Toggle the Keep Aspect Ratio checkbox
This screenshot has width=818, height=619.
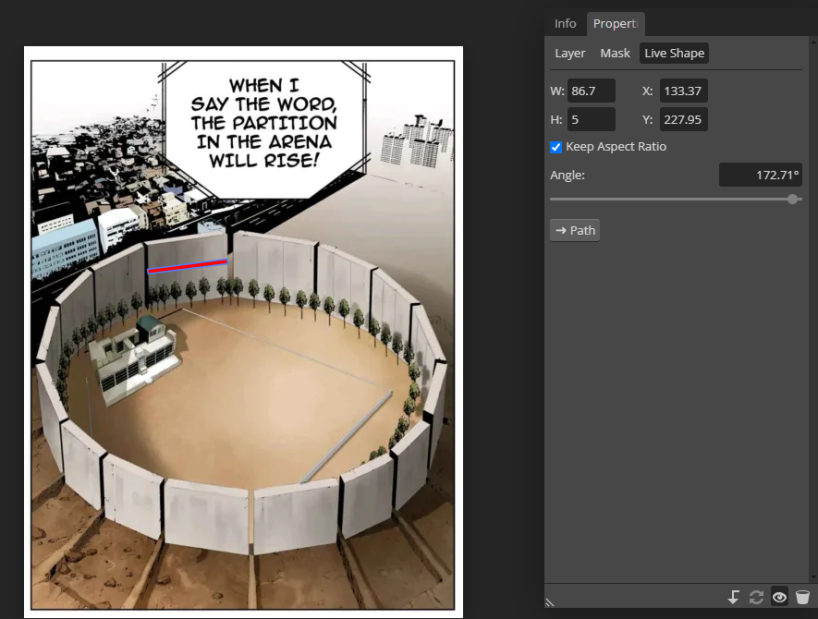tap(556, 147)
